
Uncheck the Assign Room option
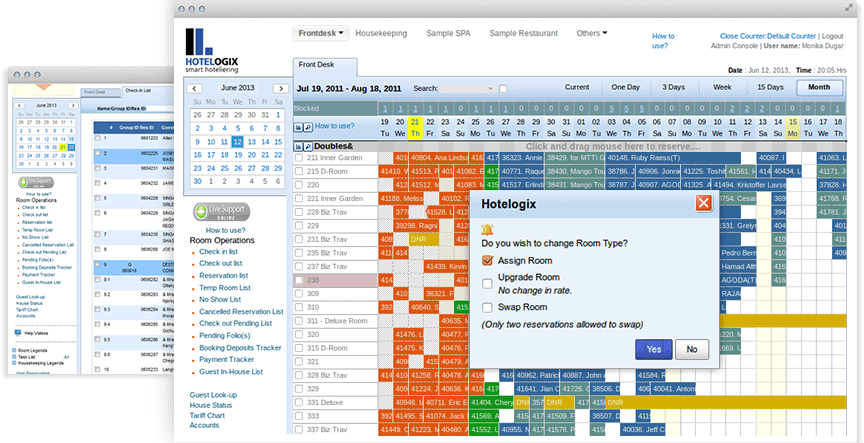tap(487, 261)
